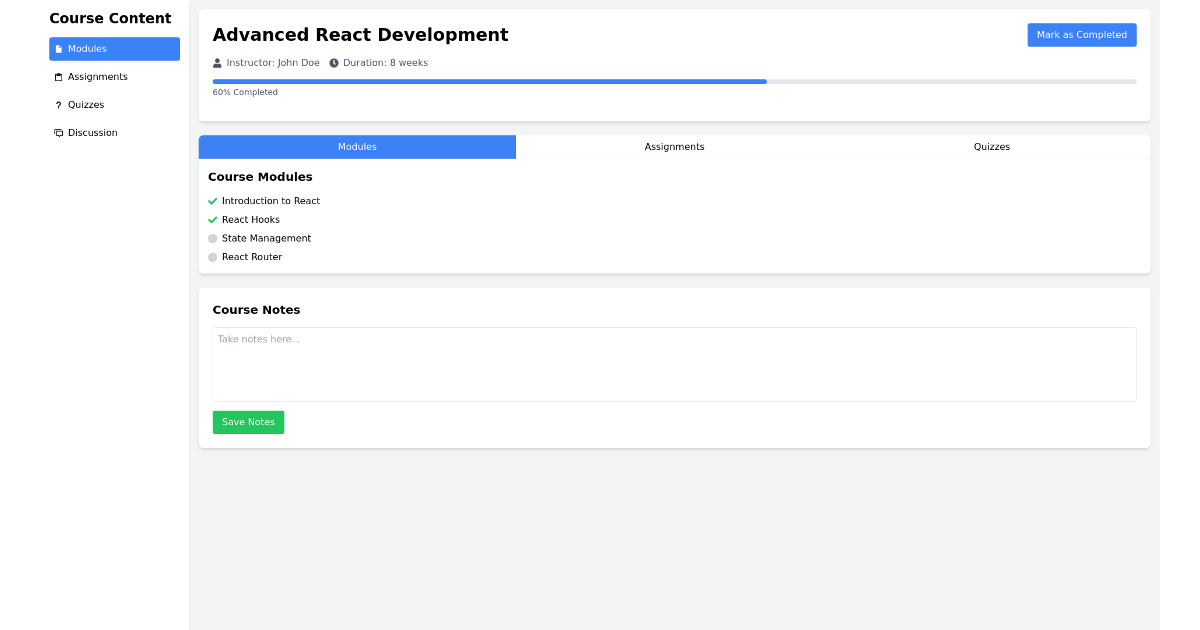Click the checkmark next to Introduction to React
The height and width of the screenshot is (630, 1200).
(x=212, y=200)
